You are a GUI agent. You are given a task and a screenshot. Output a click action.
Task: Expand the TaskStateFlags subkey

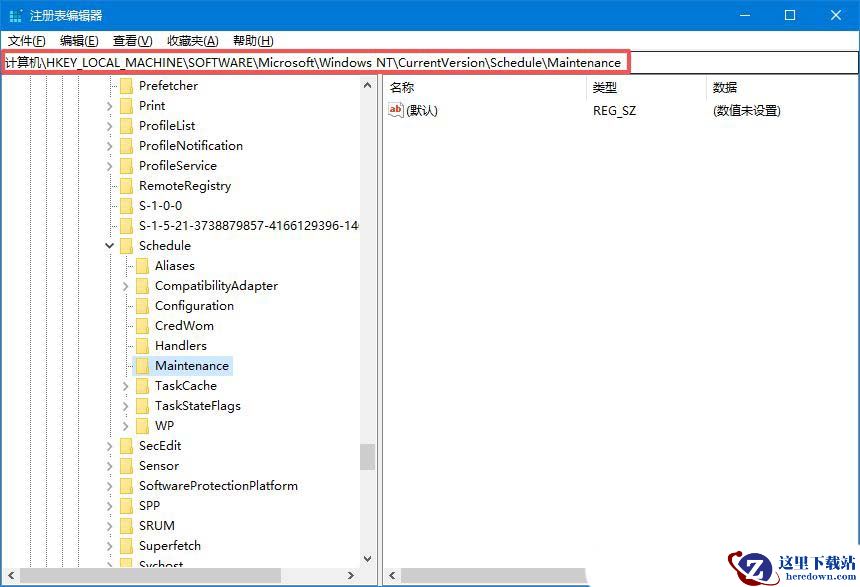click(x=126, y=406)
